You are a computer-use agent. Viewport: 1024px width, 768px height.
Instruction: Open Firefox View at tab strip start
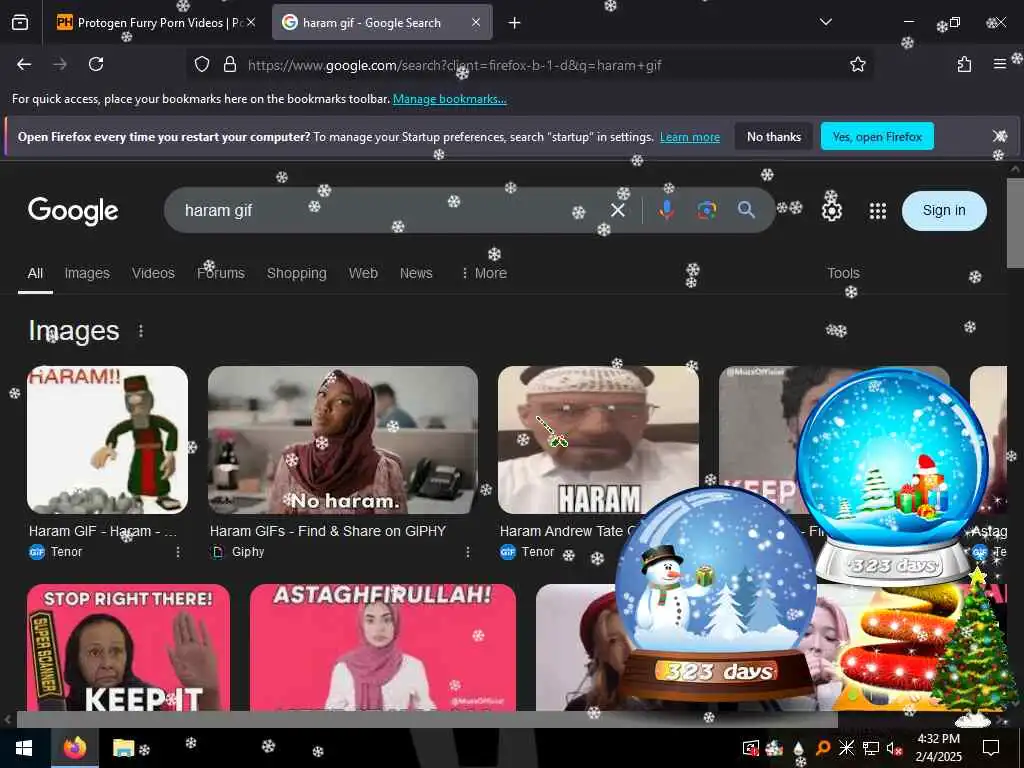click(x=20, y=22)
